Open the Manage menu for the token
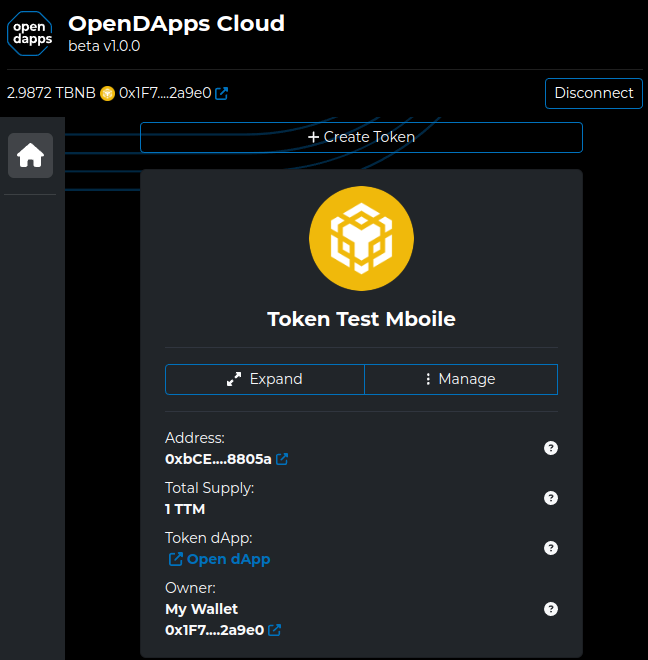The height and width of the screenshot is (660, 648). (x=461, y=379)
